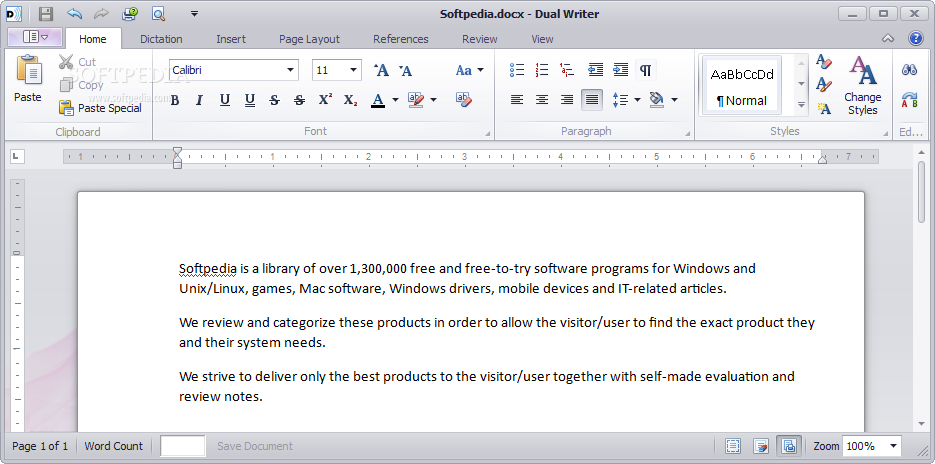Start a multilevel list

tap(567, 70)
